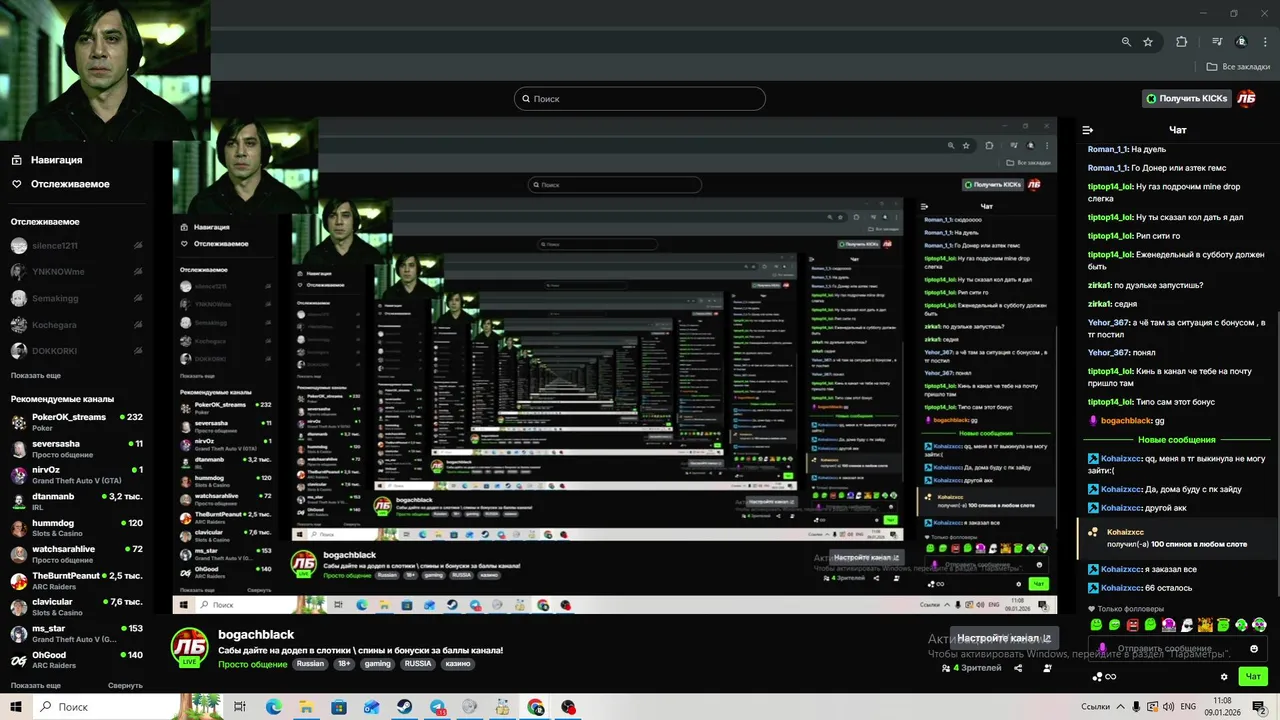Open the Windows Task View icon
This screenshot has height=720, width=1280.
coord(240,707)
